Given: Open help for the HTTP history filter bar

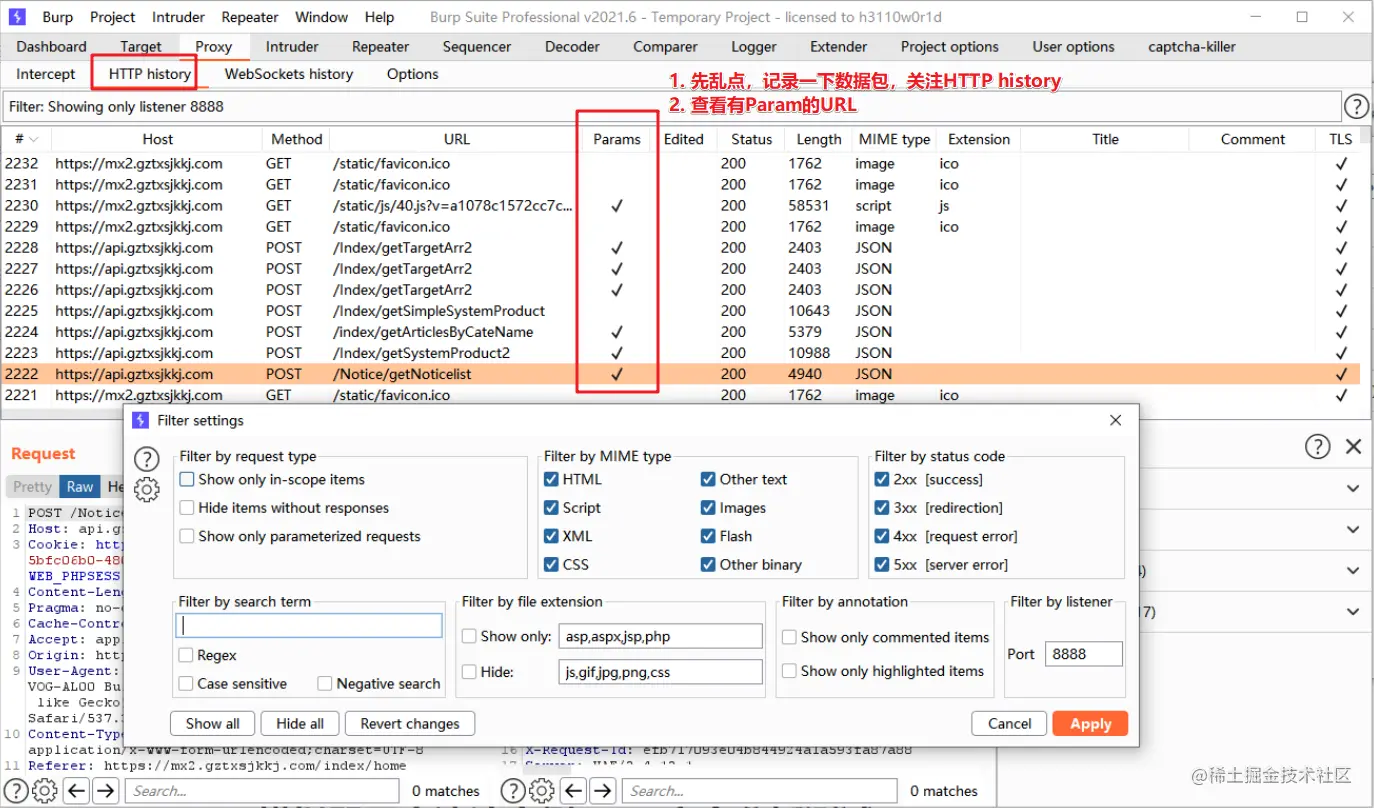Looking at the screenshot, I should pyautogui.click(x=1356, y=106).
